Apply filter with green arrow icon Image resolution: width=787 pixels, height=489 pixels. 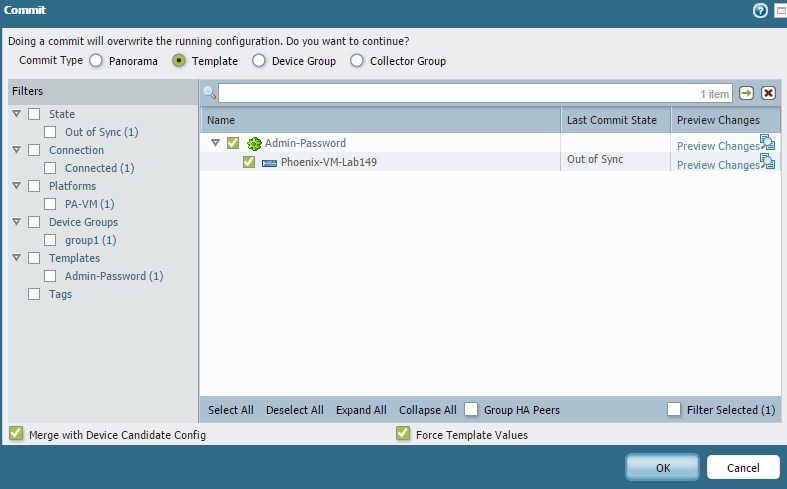(746, 93)
